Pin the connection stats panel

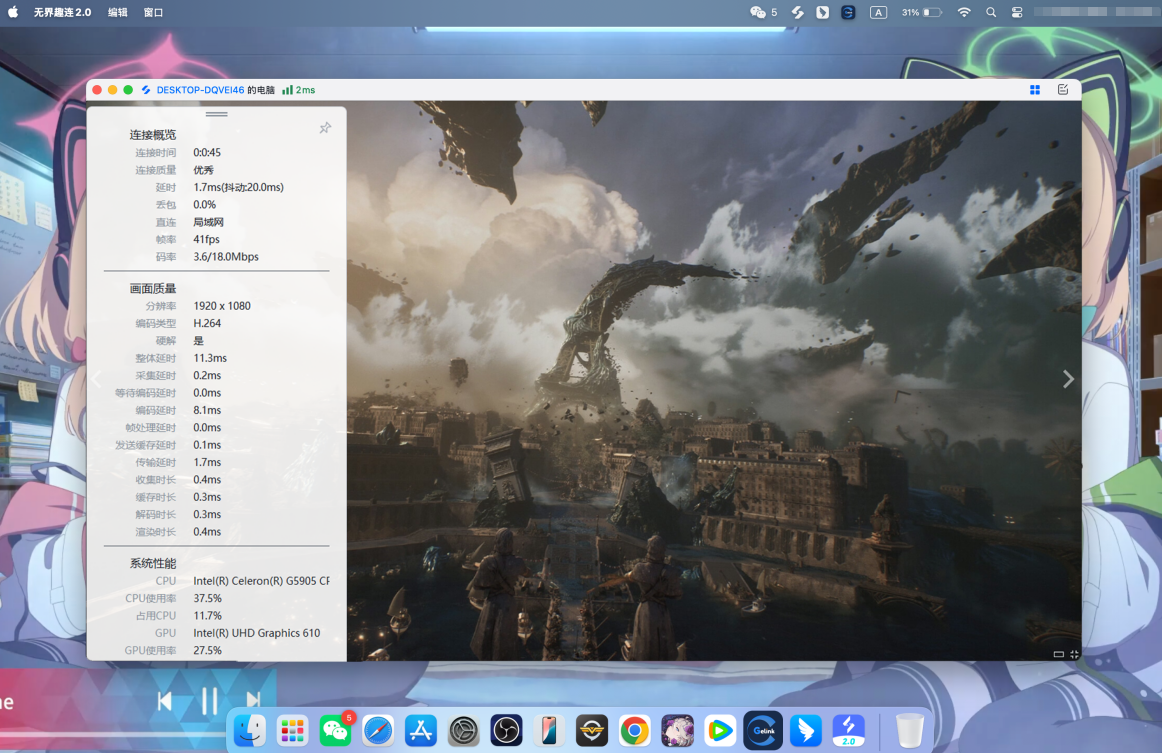[325, 128]
